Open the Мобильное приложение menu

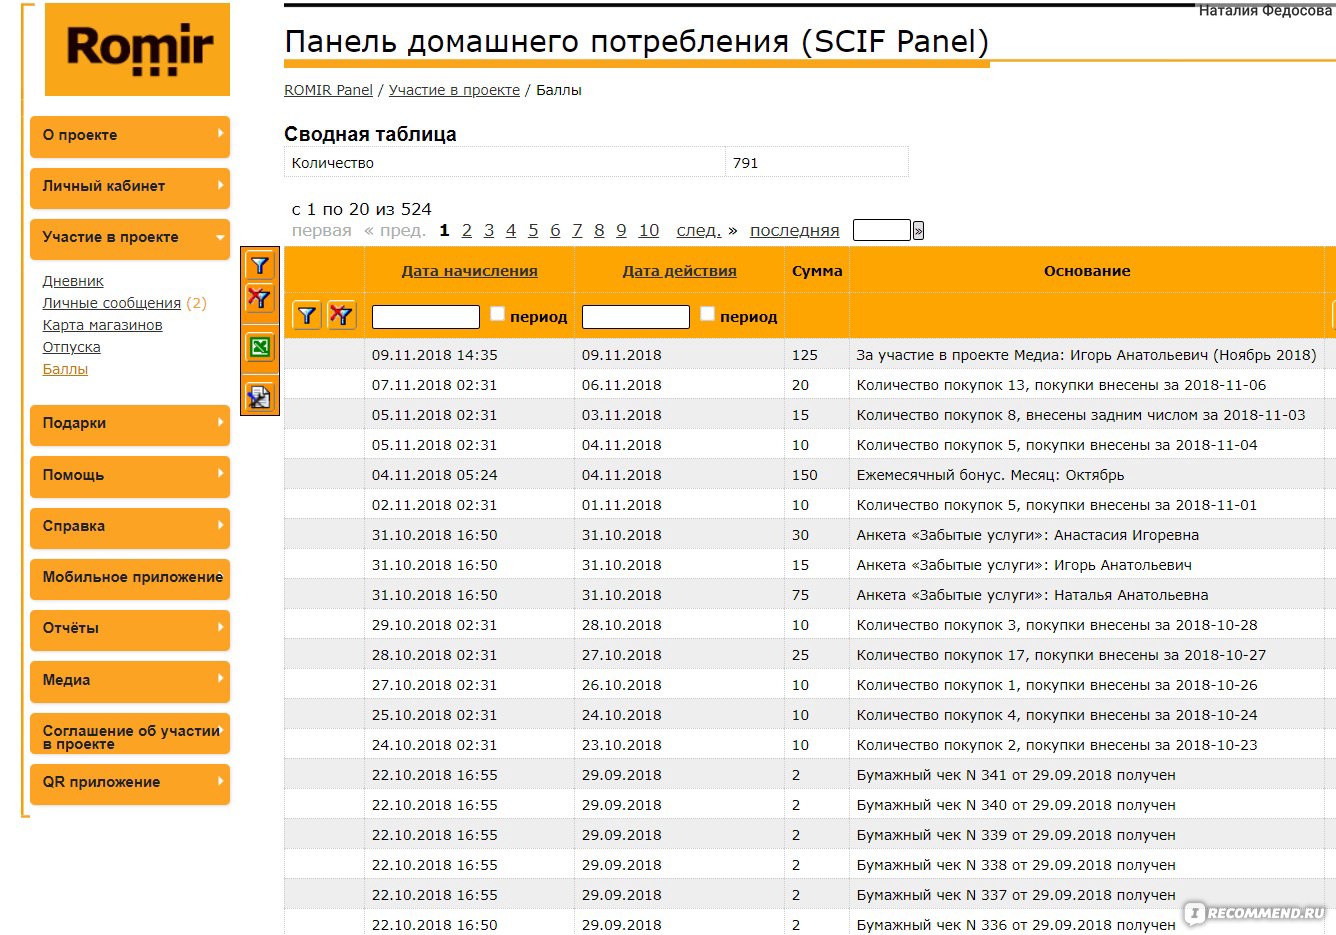coord(130,577)
